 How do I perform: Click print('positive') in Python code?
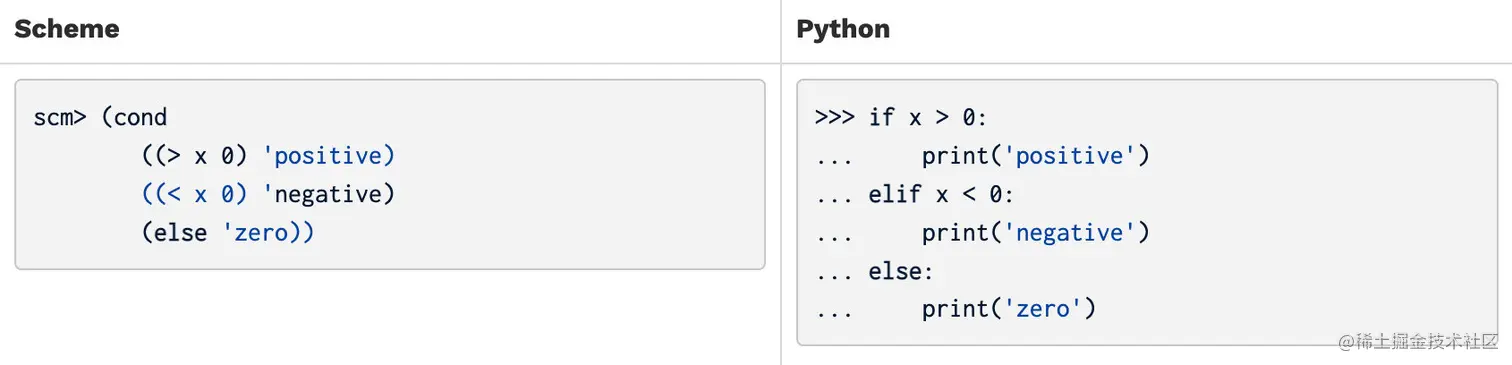tap(1036, 156)
